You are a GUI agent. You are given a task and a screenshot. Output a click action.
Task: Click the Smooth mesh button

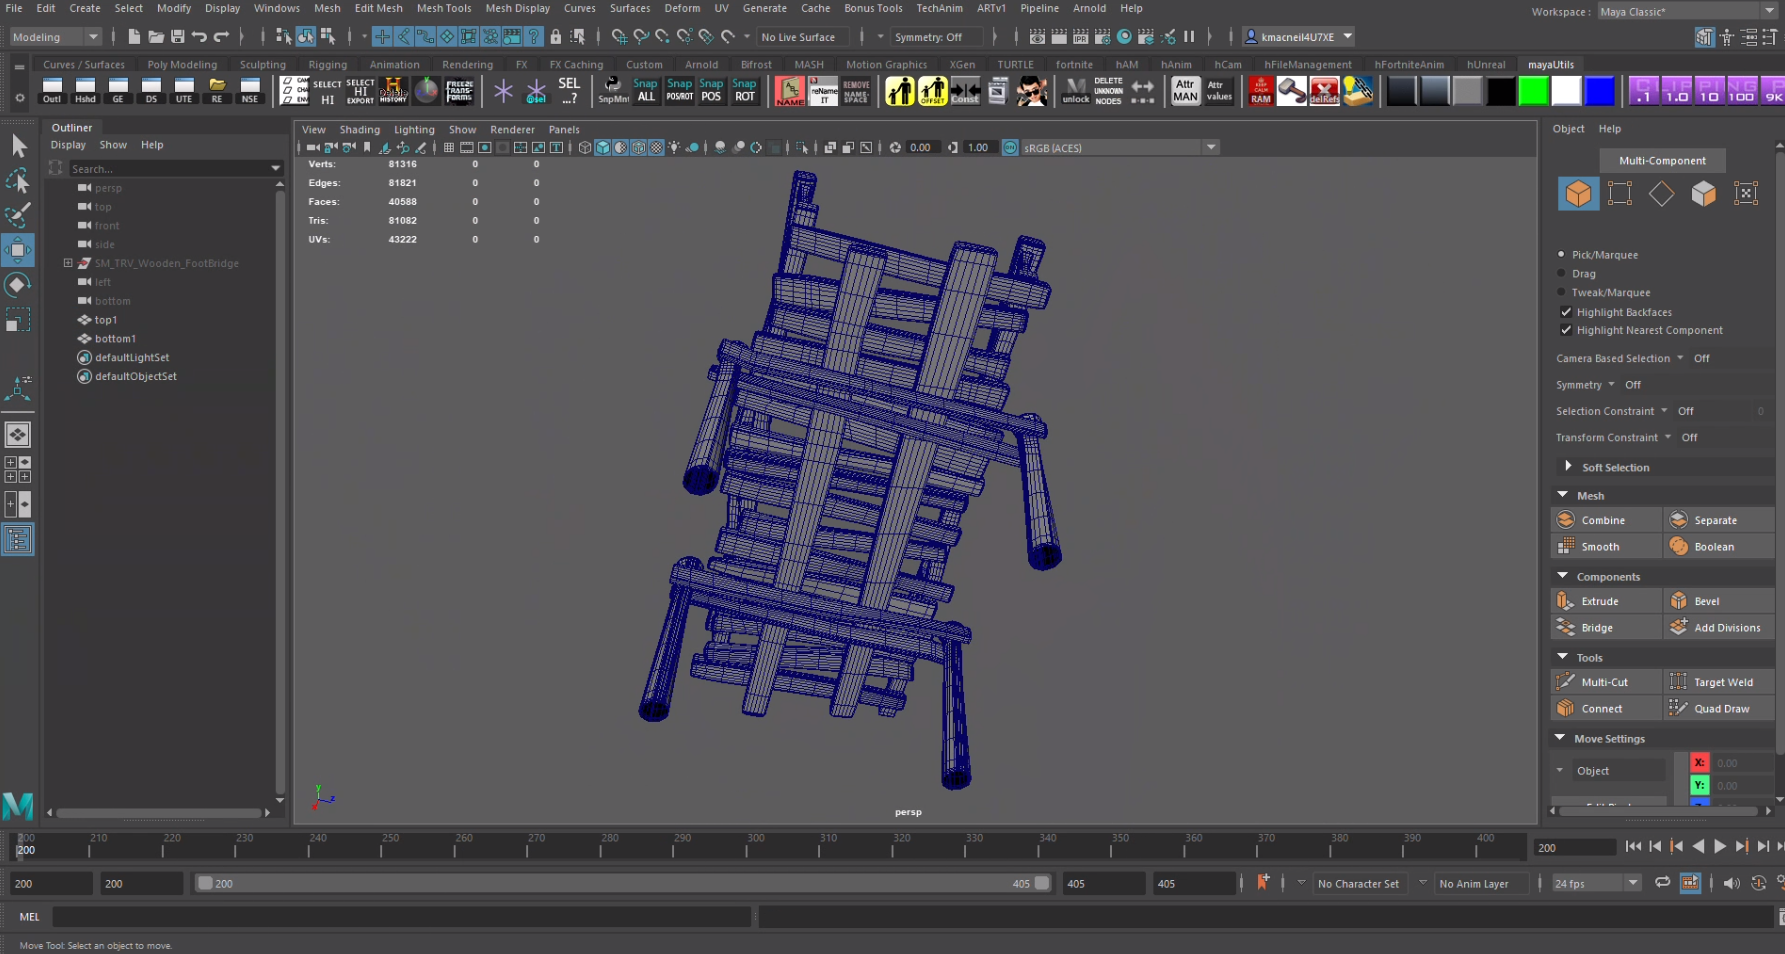(1599, 547)
